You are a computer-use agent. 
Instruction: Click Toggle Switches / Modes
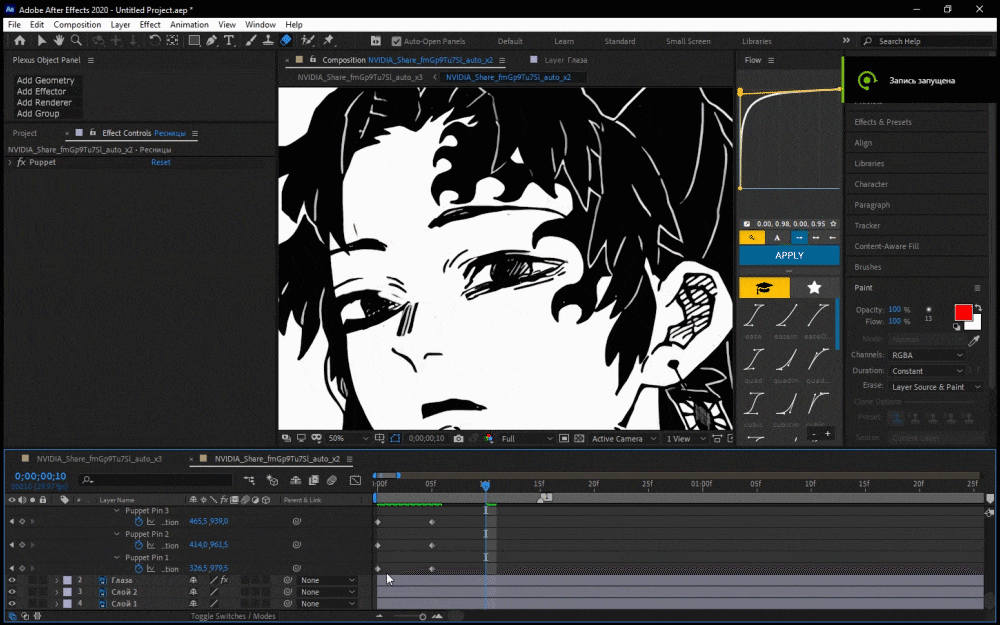(x=233, y=616)
